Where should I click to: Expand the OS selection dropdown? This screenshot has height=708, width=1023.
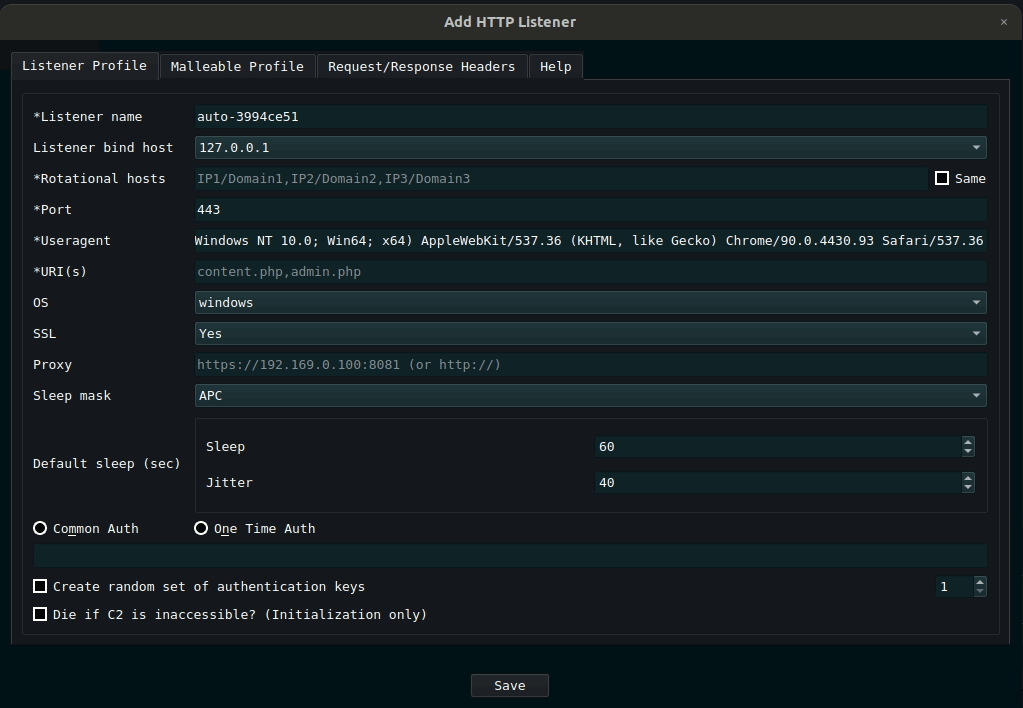590,303
